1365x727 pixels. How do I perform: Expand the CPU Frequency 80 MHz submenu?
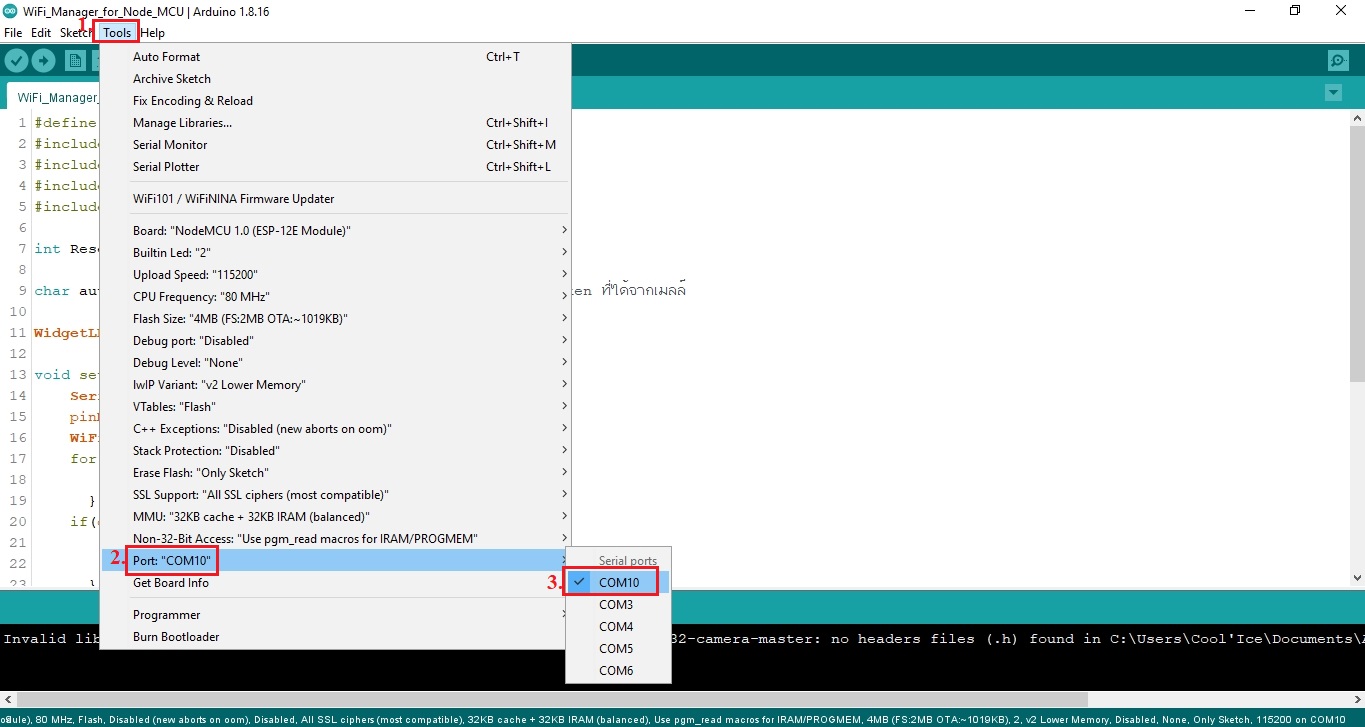tap(335, 297)
